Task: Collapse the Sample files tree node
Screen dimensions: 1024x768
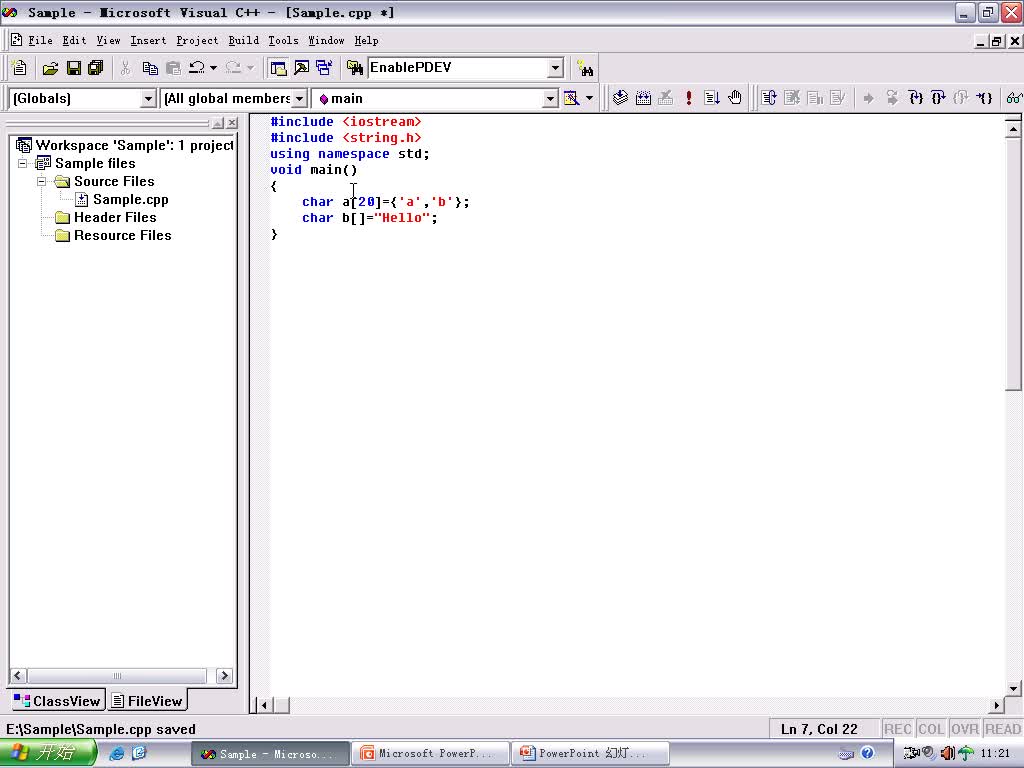Action: pos(23,163)
